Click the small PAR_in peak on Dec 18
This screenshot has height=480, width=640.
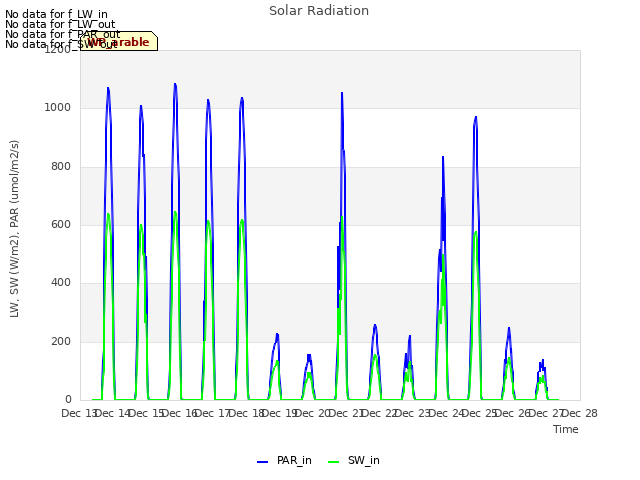(x=277, y=334)
